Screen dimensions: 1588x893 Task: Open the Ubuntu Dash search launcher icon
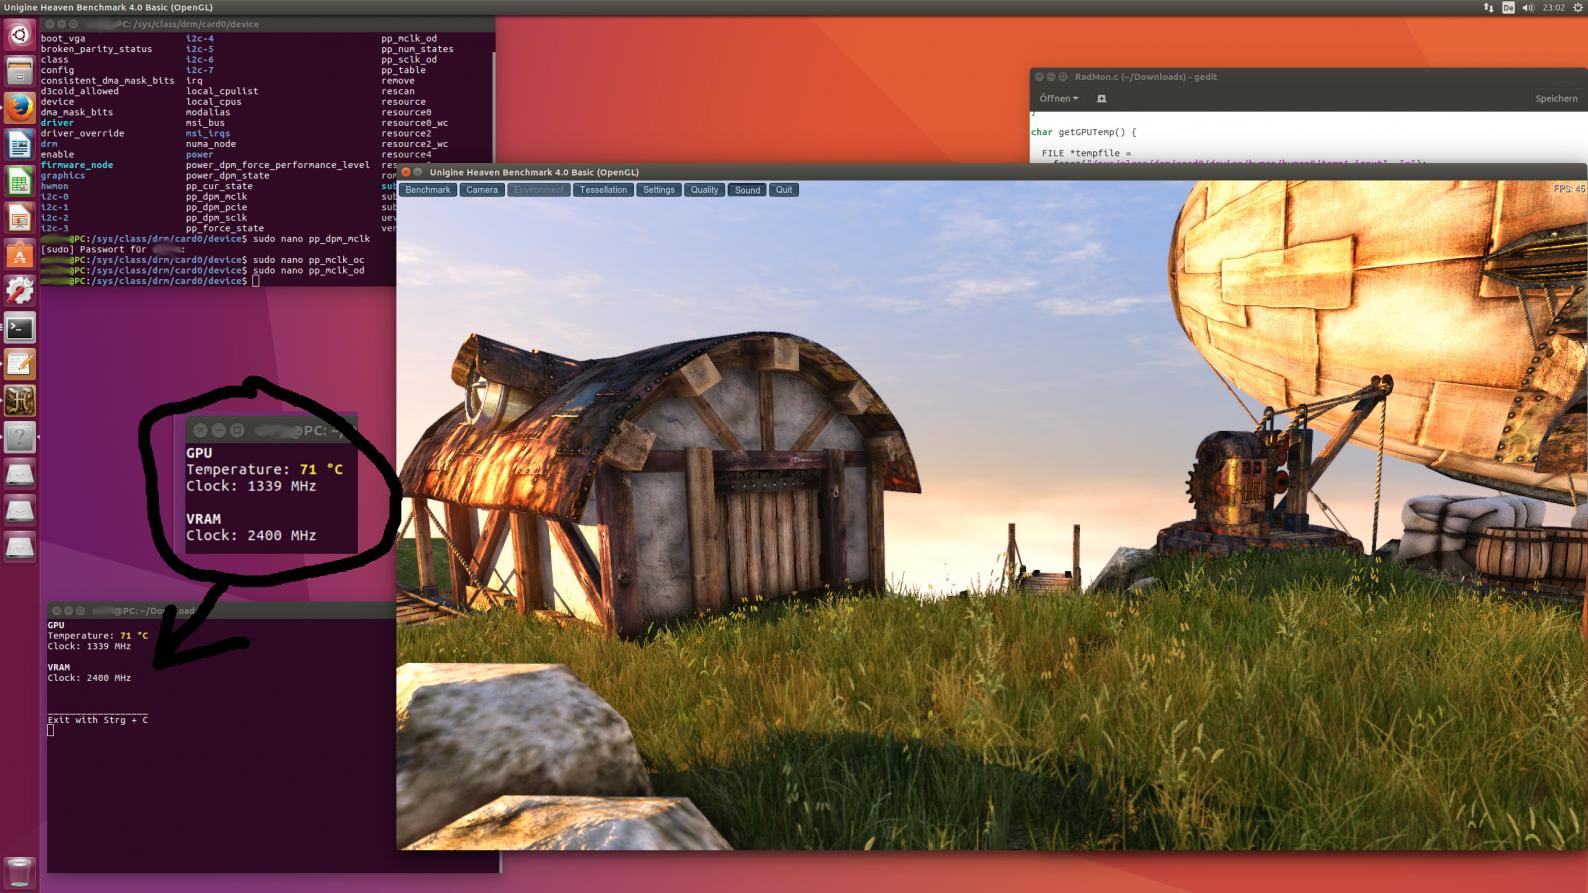point(19,35)
